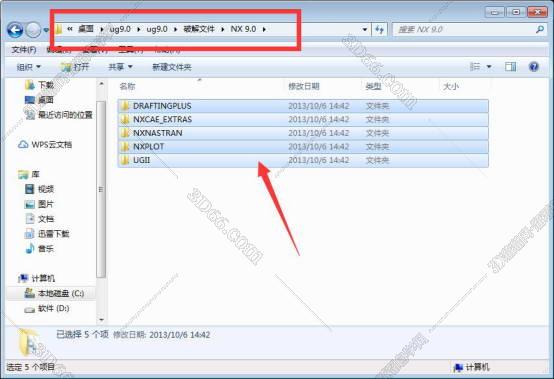Click the NX 9.0 breadcrumb segment
Viewport: 554px width, 379px height.
point(243,29)
